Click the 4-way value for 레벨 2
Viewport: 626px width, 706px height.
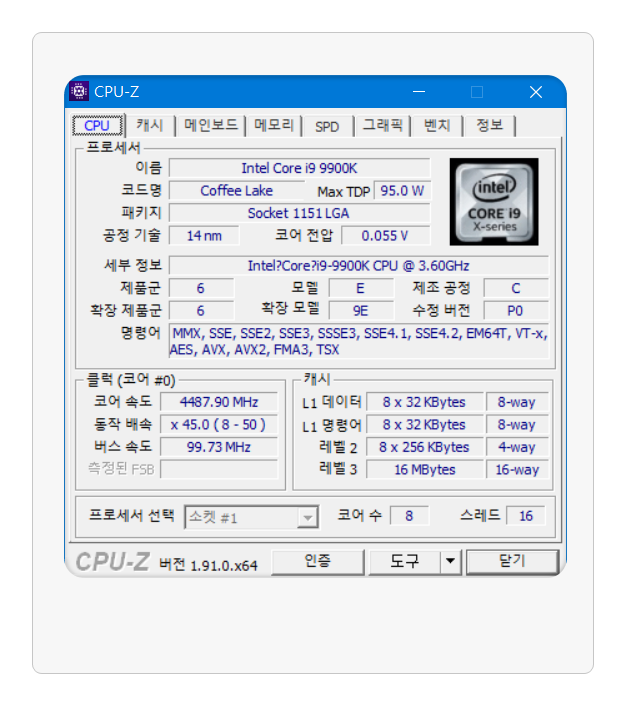pyautogui.click(x=517, y=447)
